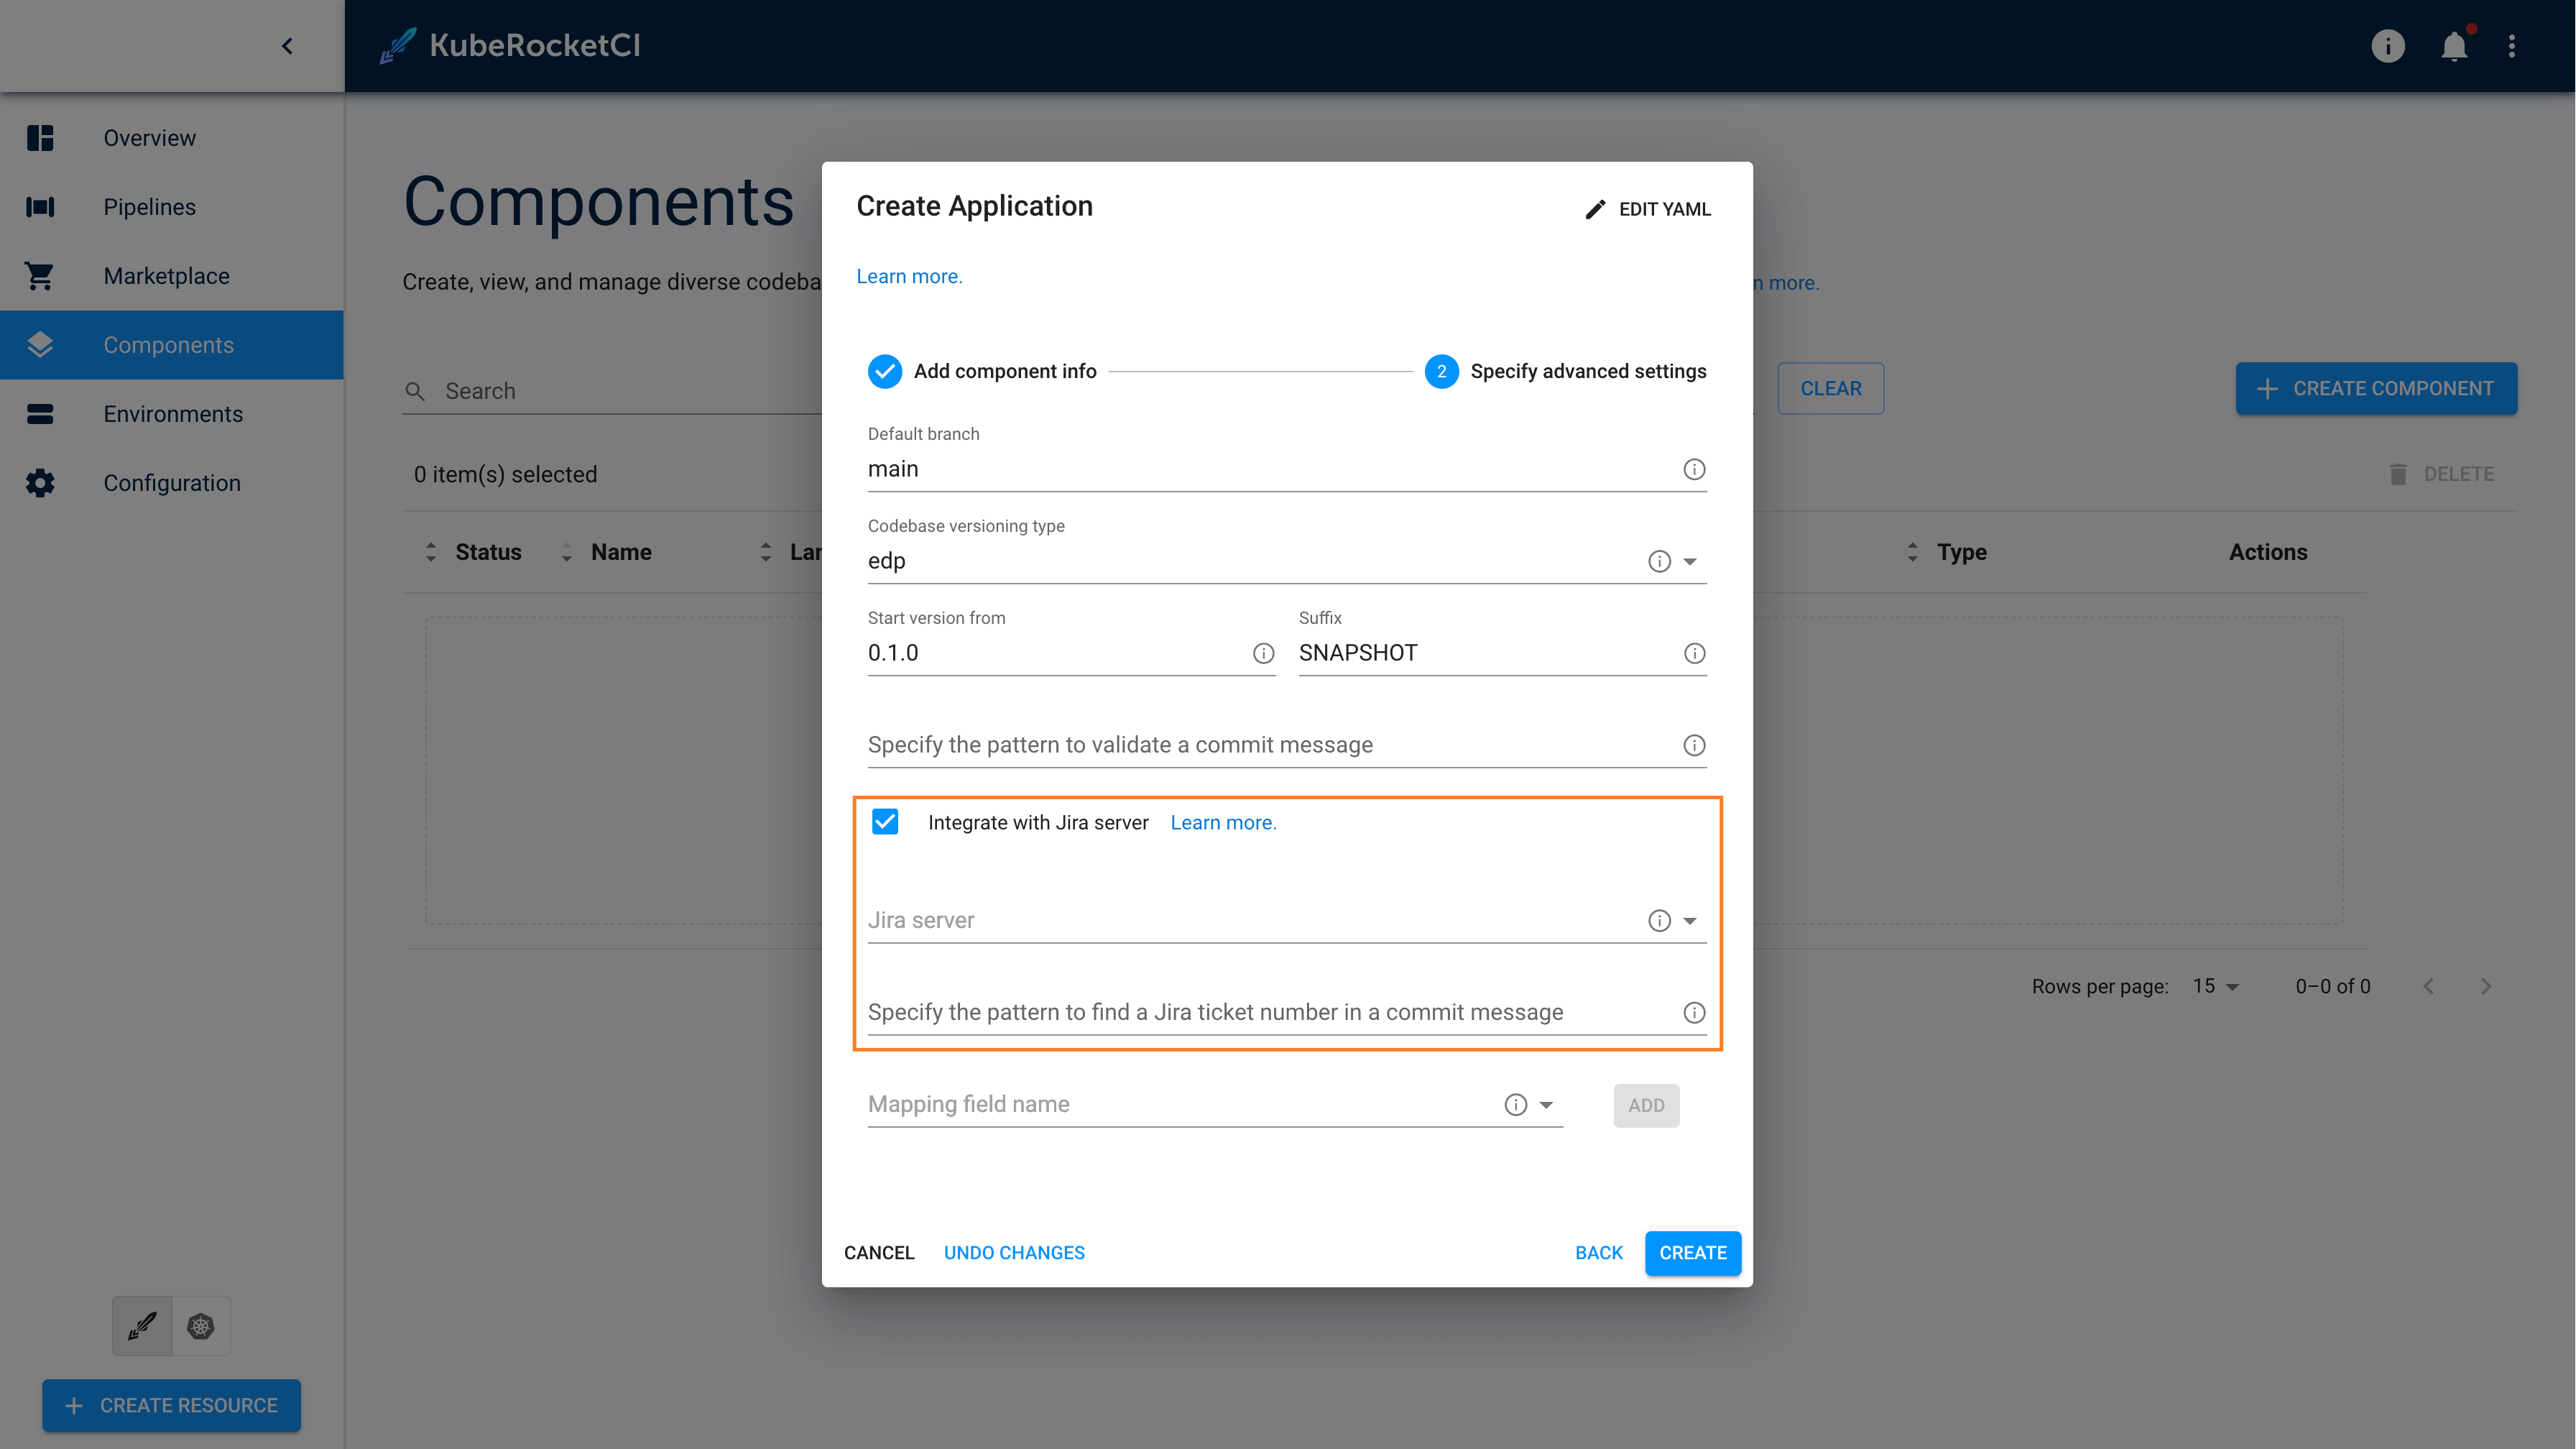Select the Components menu item
This screenshot has height=1449, width=2576.
(x=172, y=345)
